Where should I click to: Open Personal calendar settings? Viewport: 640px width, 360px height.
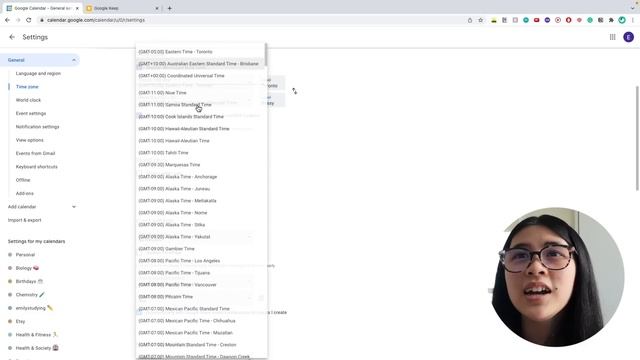click(25, 255)
